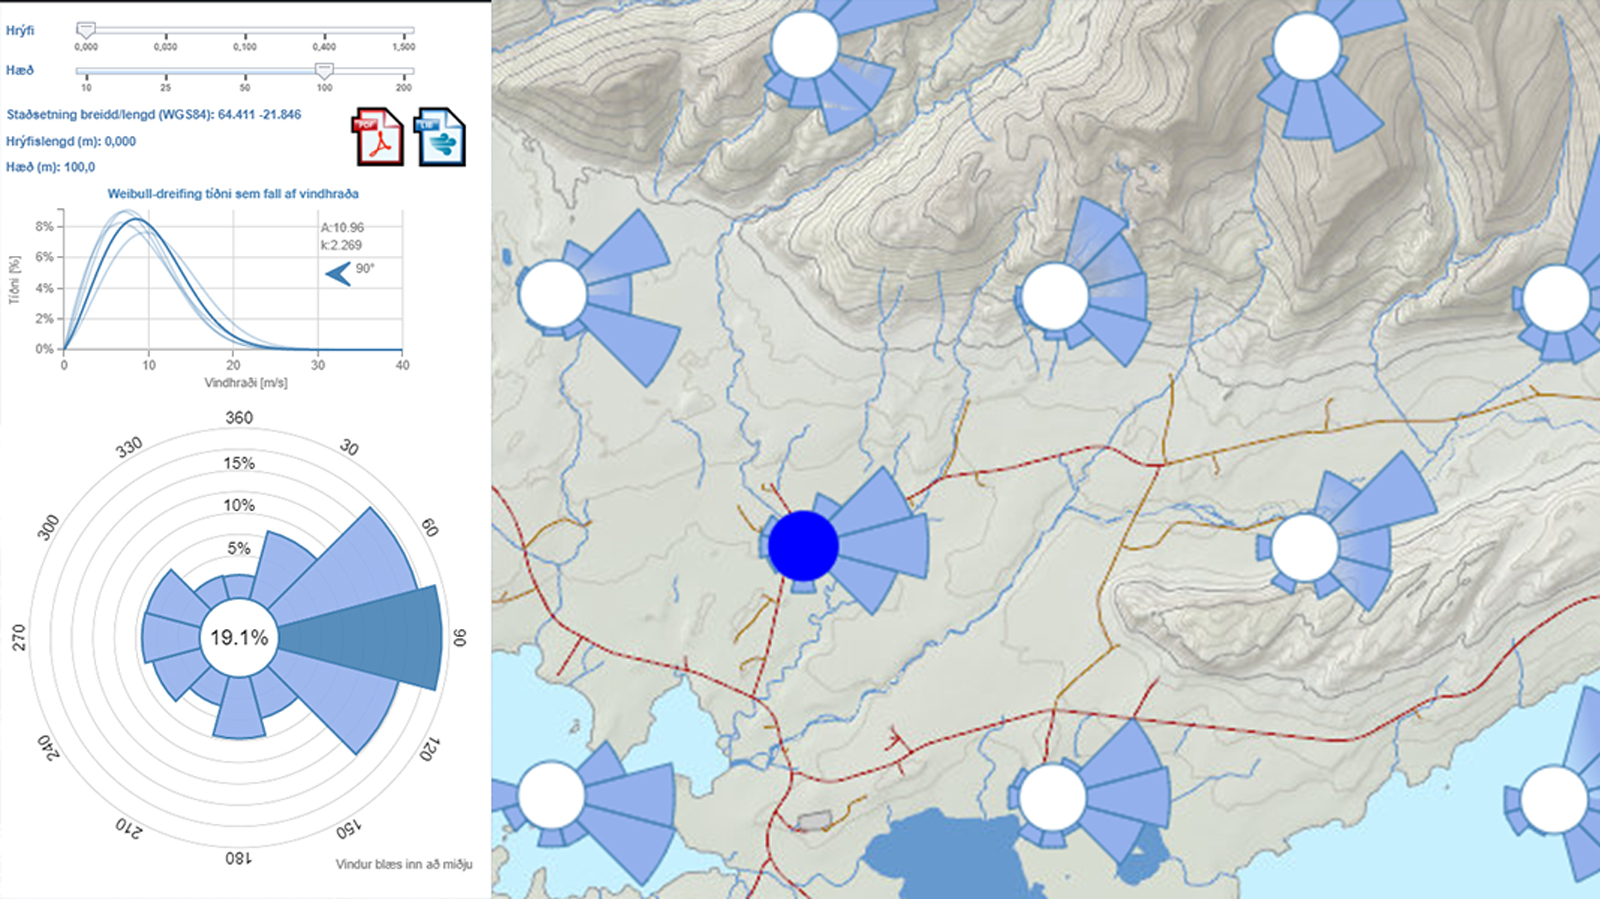Select wind rose directly east of blue marker
The image size is (1600, 899).
(x=1305, y=548)
